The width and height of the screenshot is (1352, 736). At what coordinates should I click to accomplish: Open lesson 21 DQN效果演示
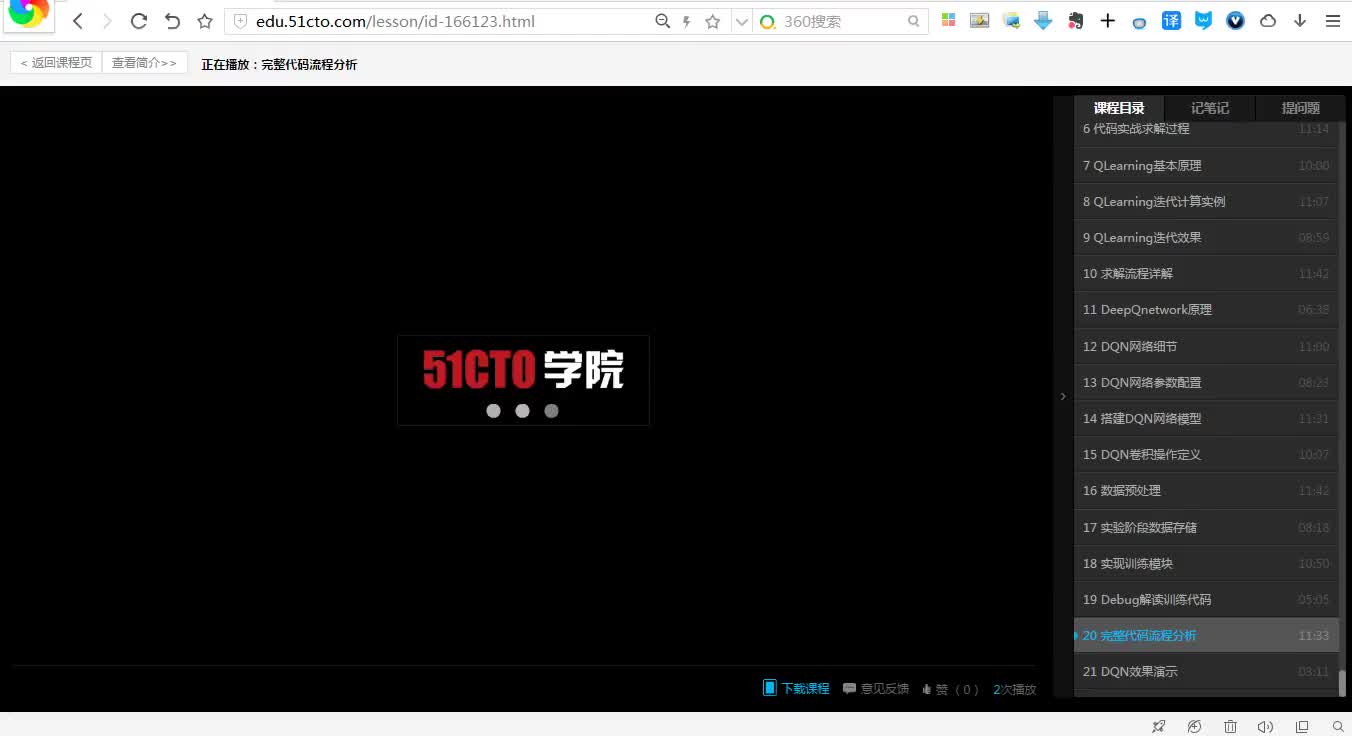click(1206, 671)
